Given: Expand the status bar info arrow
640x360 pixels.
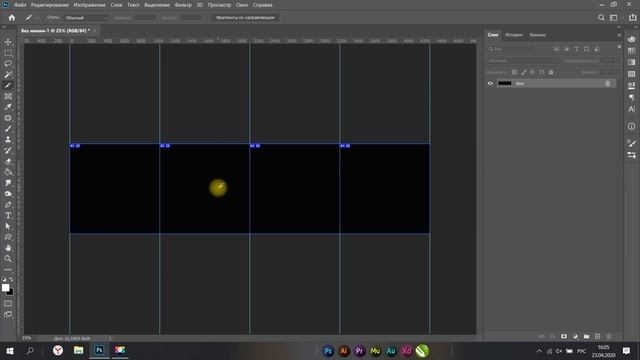Looking at the screenshot, I should click(110, 338).
